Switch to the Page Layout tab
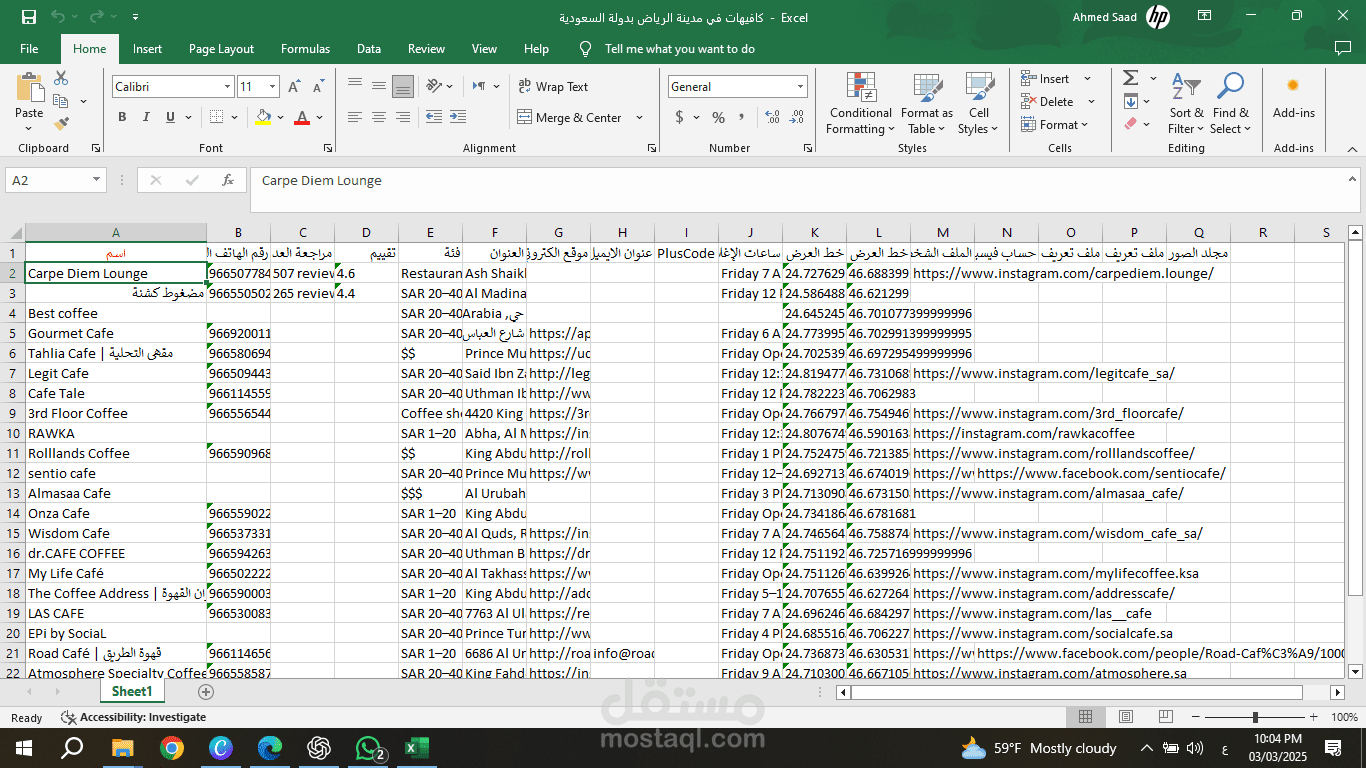The image size is (1366, 768). pos(221,48)
